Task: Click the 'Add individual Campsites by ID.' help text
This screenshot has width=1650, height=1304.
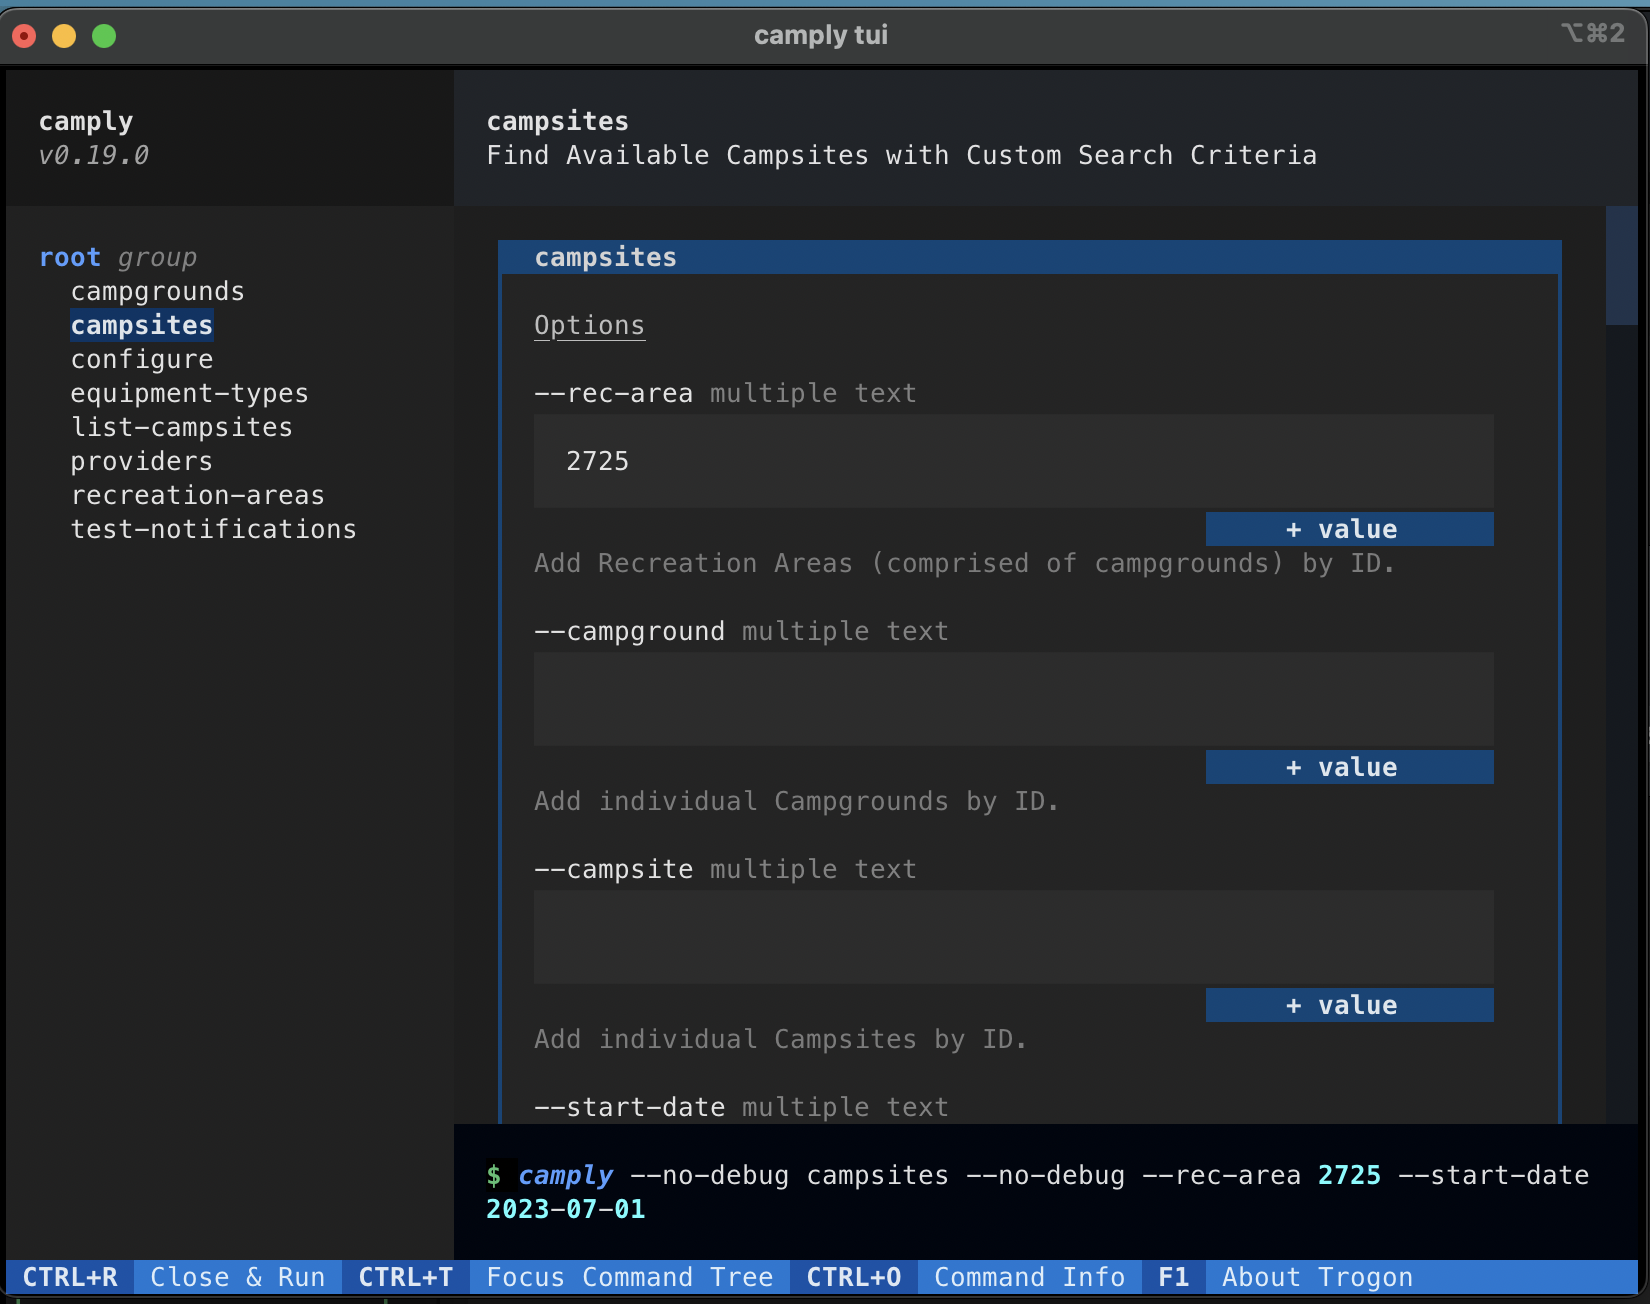Action: point(781,1039)
